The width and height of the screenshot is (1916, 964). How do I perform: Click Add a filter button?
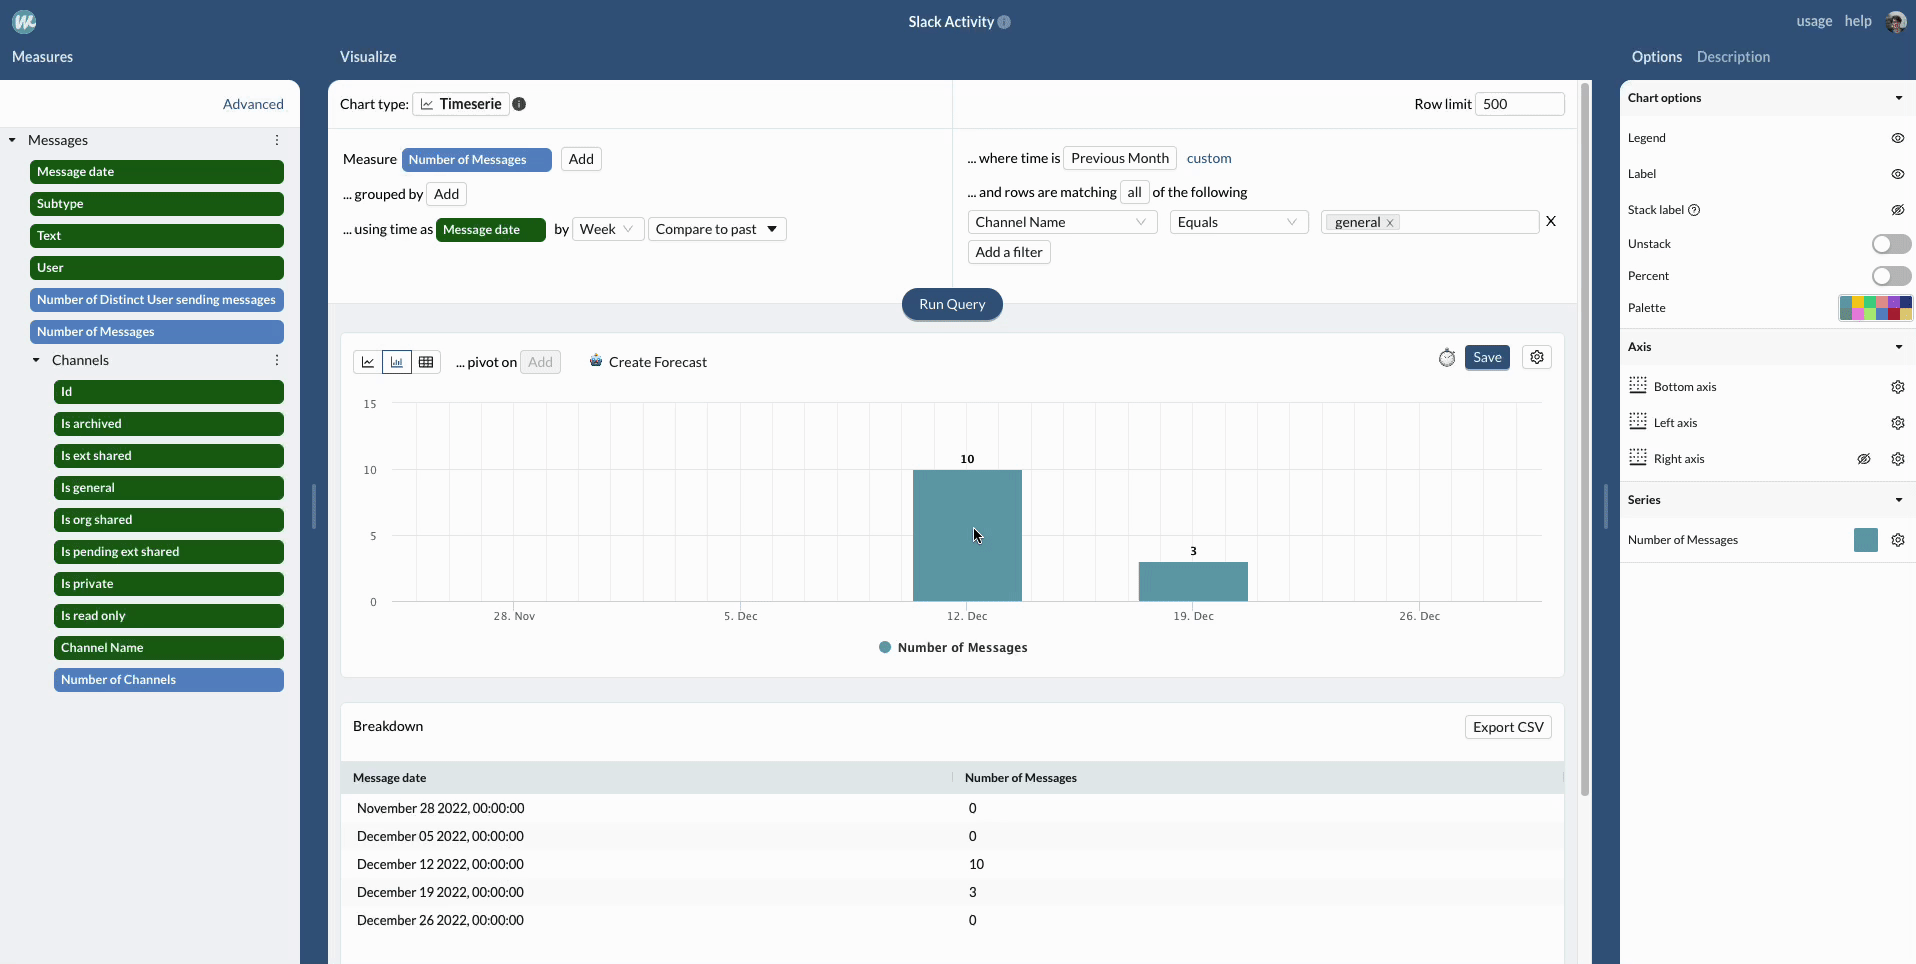click(x=1009, y=252)
